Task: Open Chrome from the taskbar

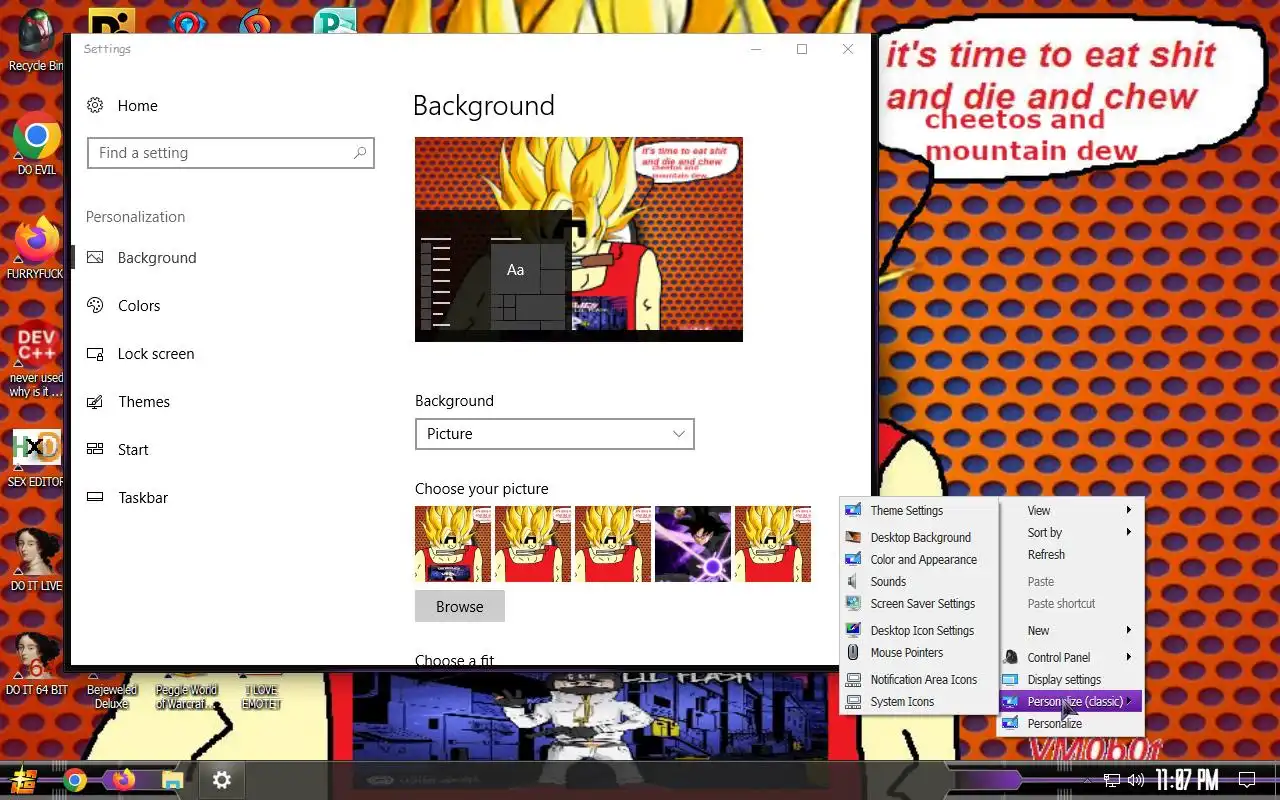Action: pyautogui.click(x=75, y=780)
